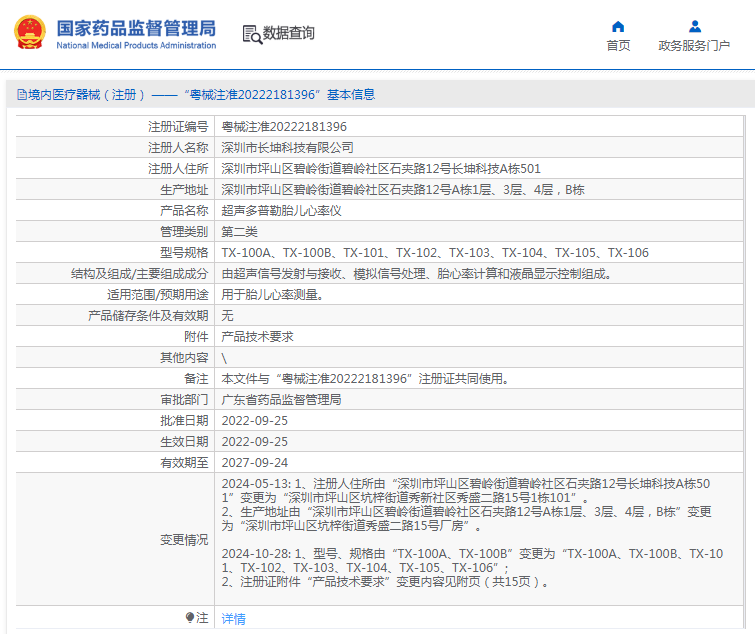Select the 2024-05-13 change record text
The image size is (755, 634).
pos(466,505)
